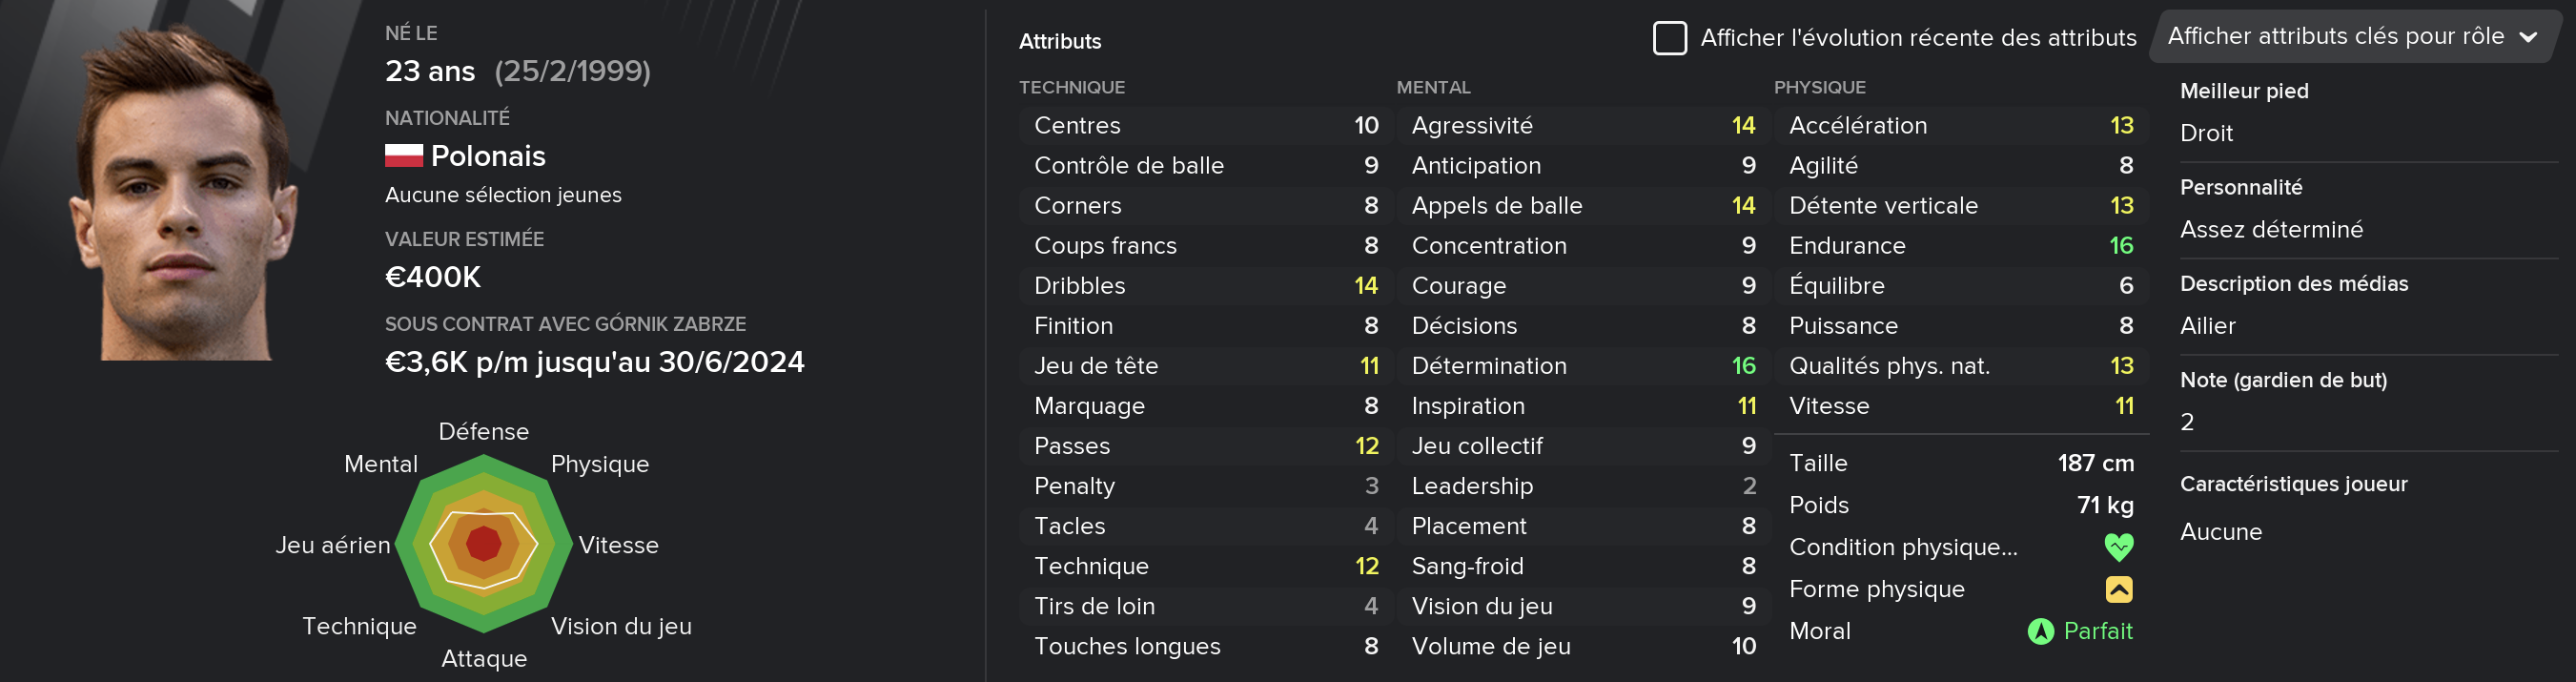This screenshot has width=2576, height=682.
Task: Click the Centres attribute row
Action: tap(1205, 126)
